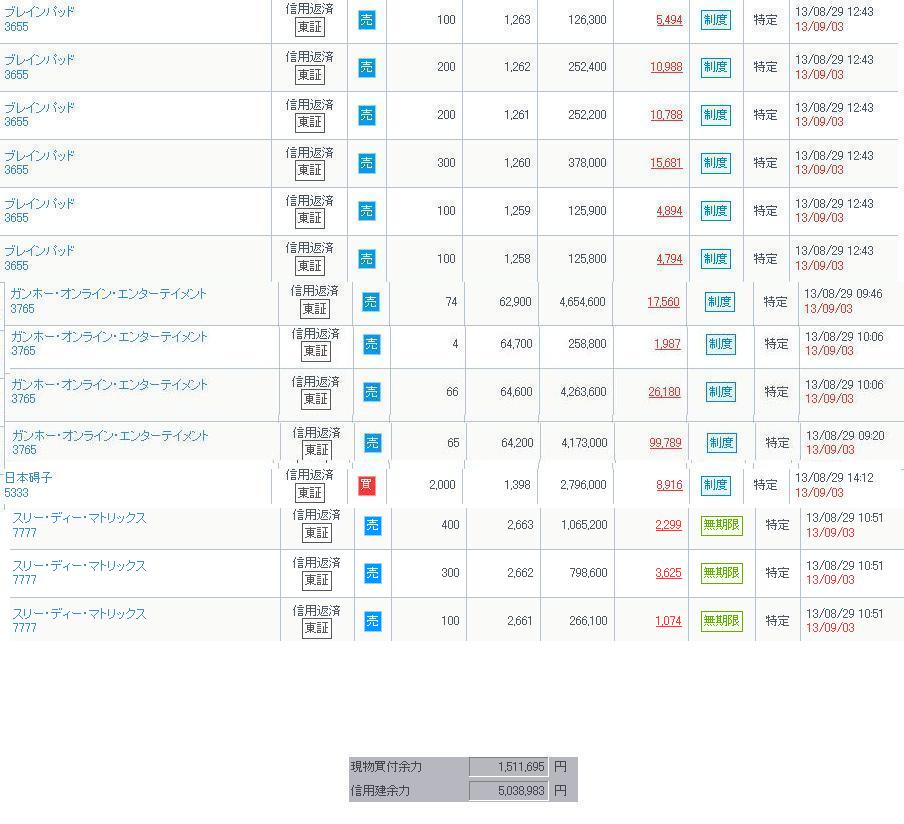Viewport: 904px width, 824px height.
Task: Click blue 売 badge in 4,263,600 row
Action: 371,393
